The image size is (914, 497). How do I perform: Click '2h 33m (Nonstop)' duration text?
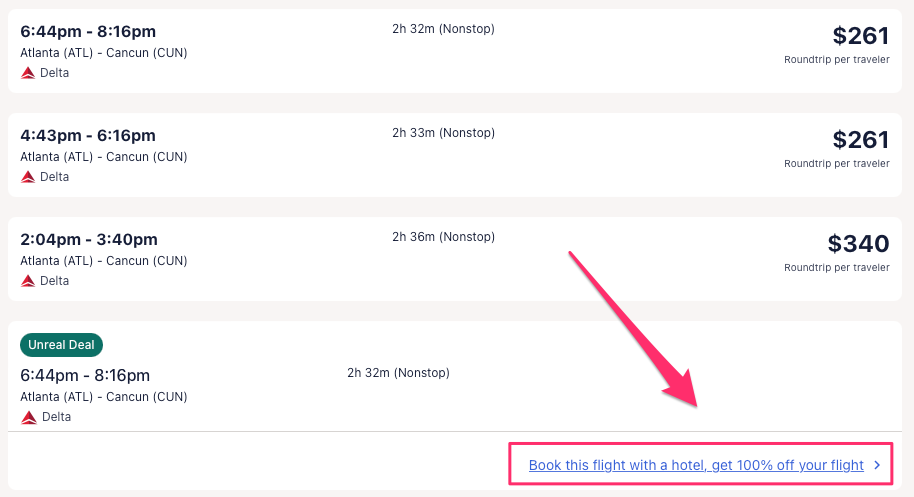pyautogui.click(x=443, y=133)
